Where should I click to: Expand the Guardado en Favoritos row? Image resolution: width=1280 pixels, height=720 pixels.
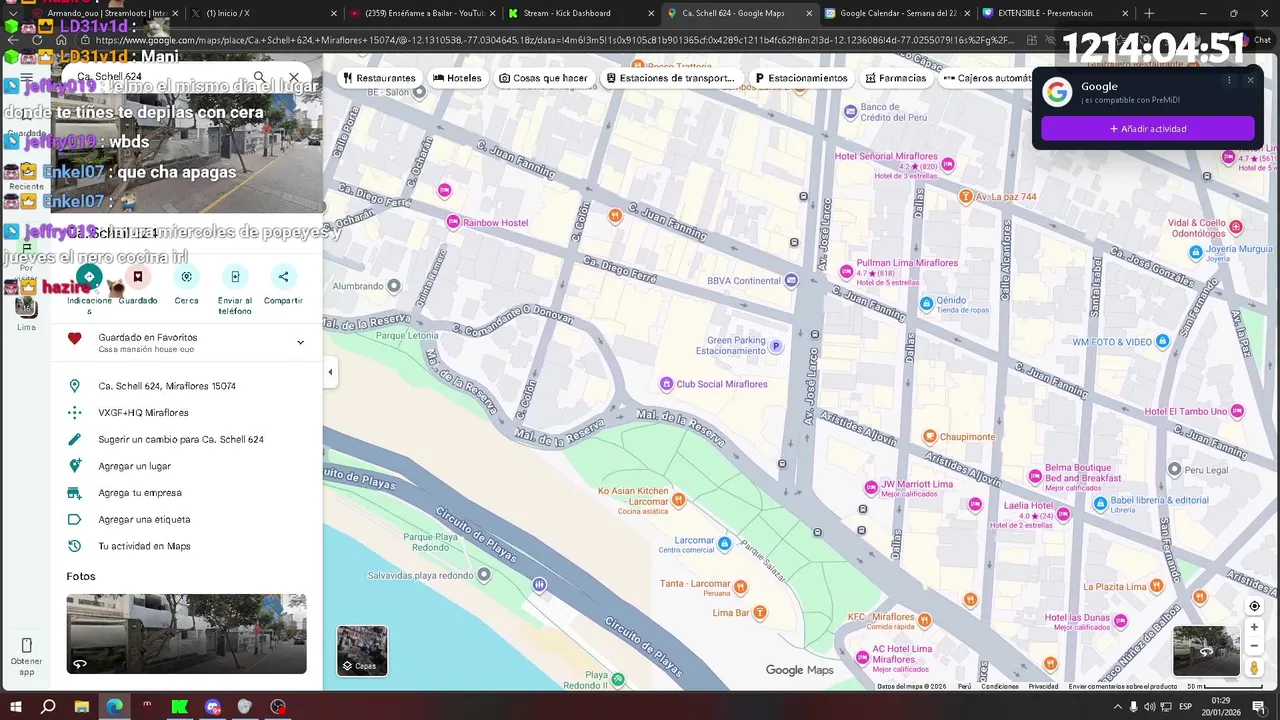187,342
